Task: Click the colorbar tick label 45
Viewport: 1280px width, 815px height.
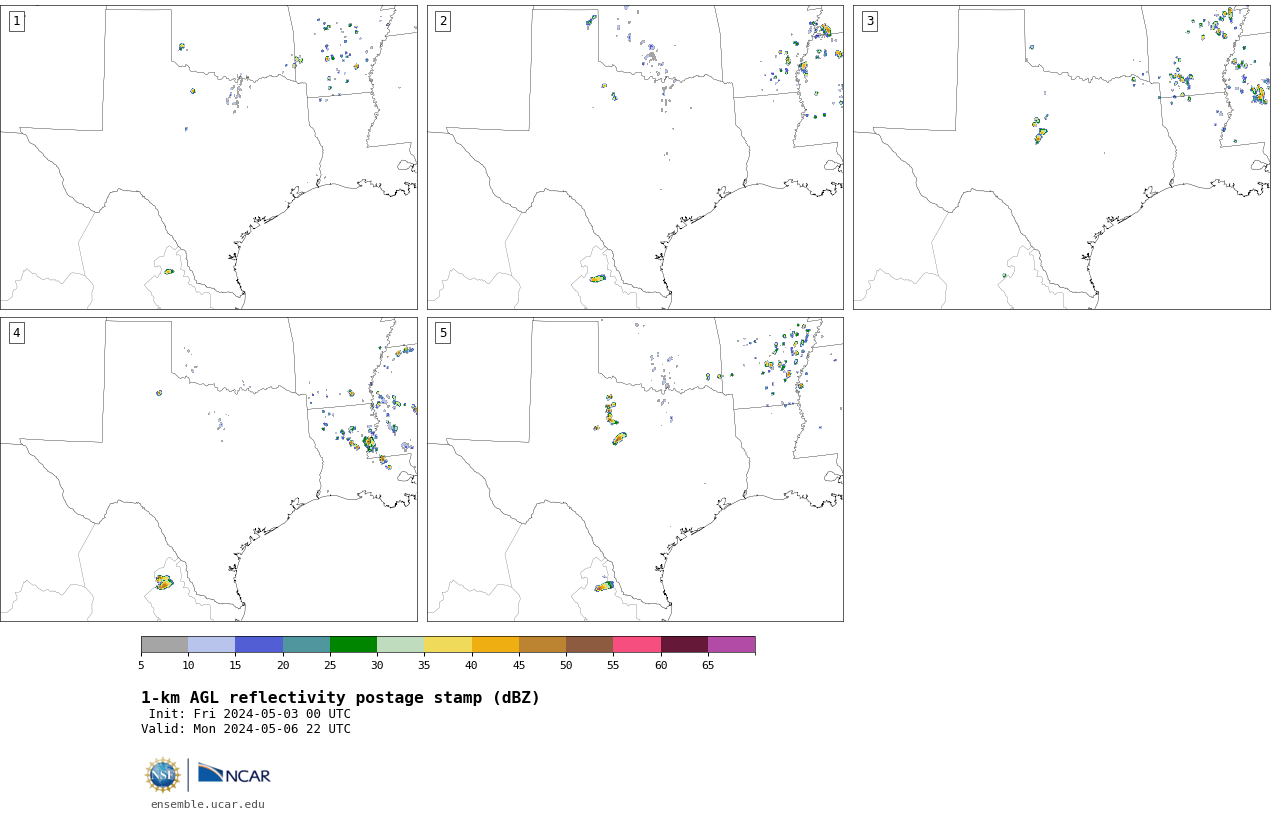Action: coord(519,665)
